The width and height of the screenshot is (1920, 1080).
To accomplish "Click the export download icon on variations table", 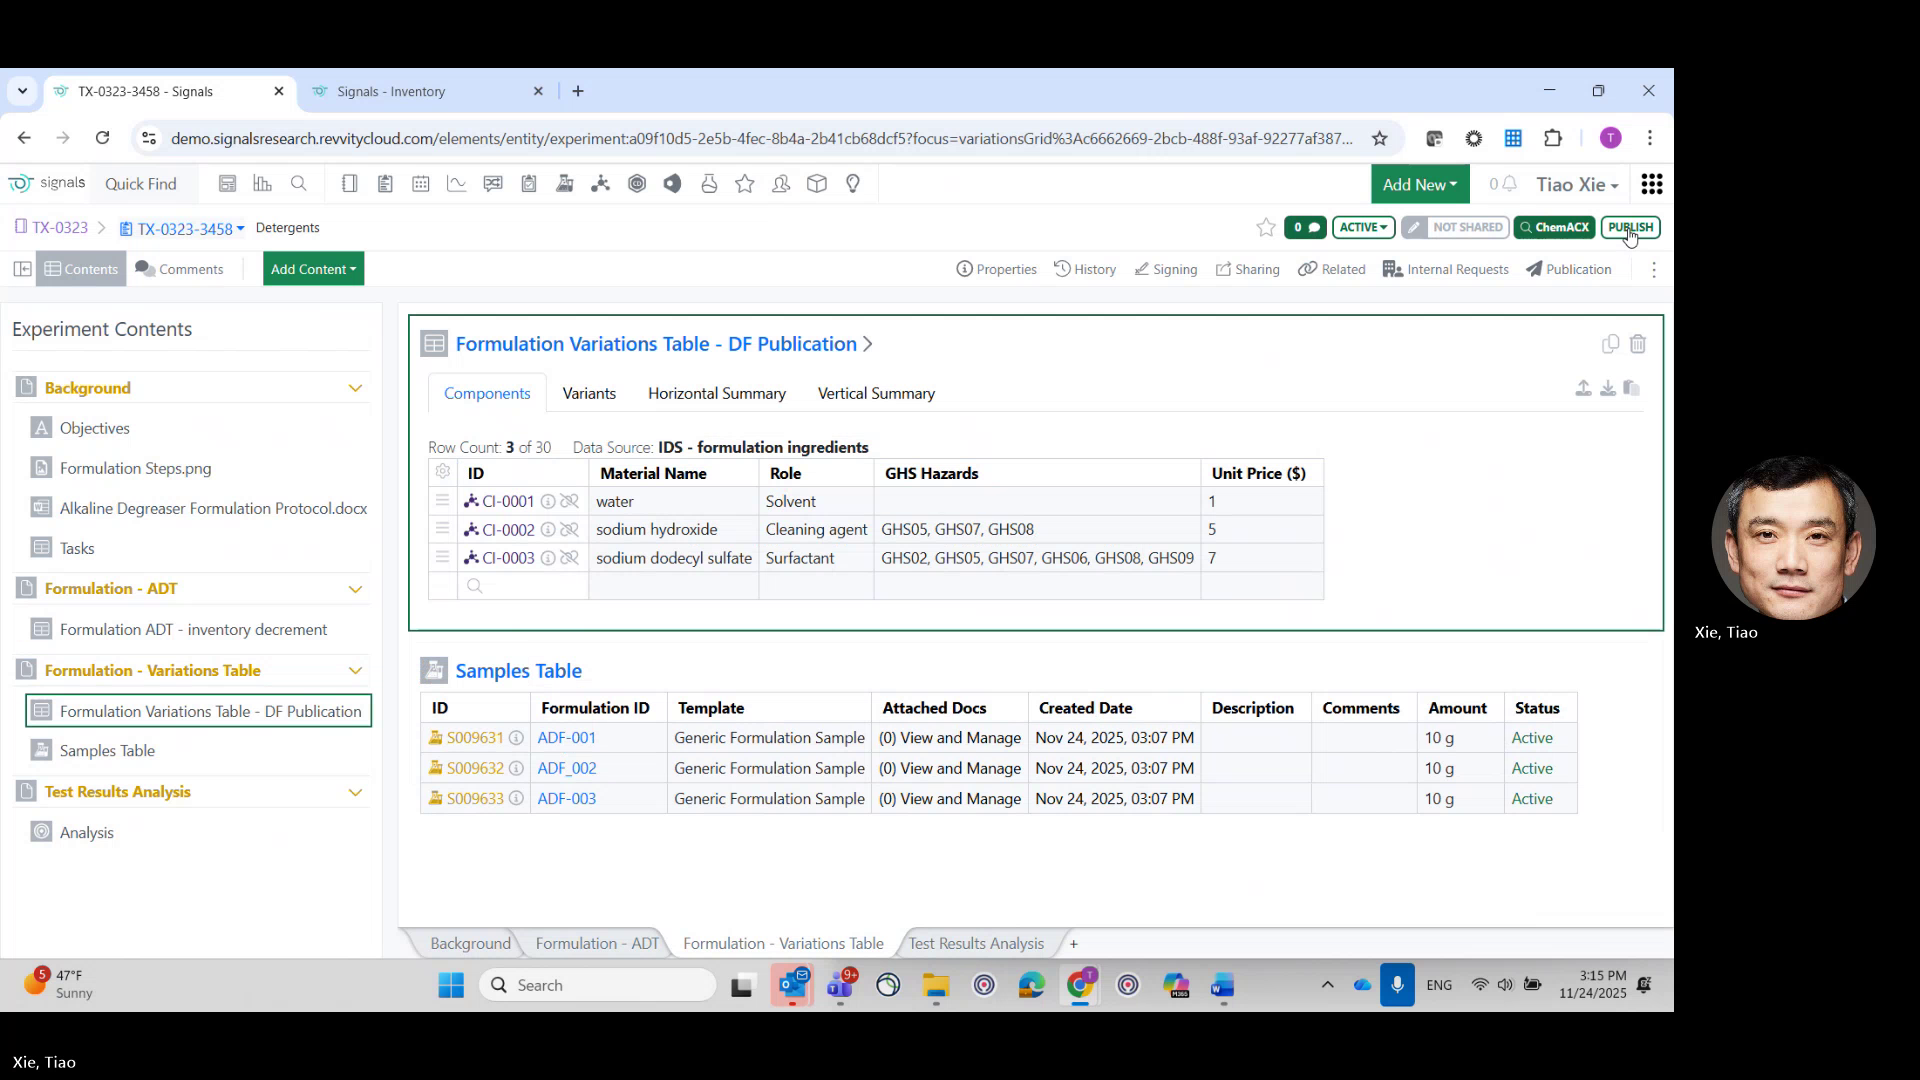I will [1607, 389].
